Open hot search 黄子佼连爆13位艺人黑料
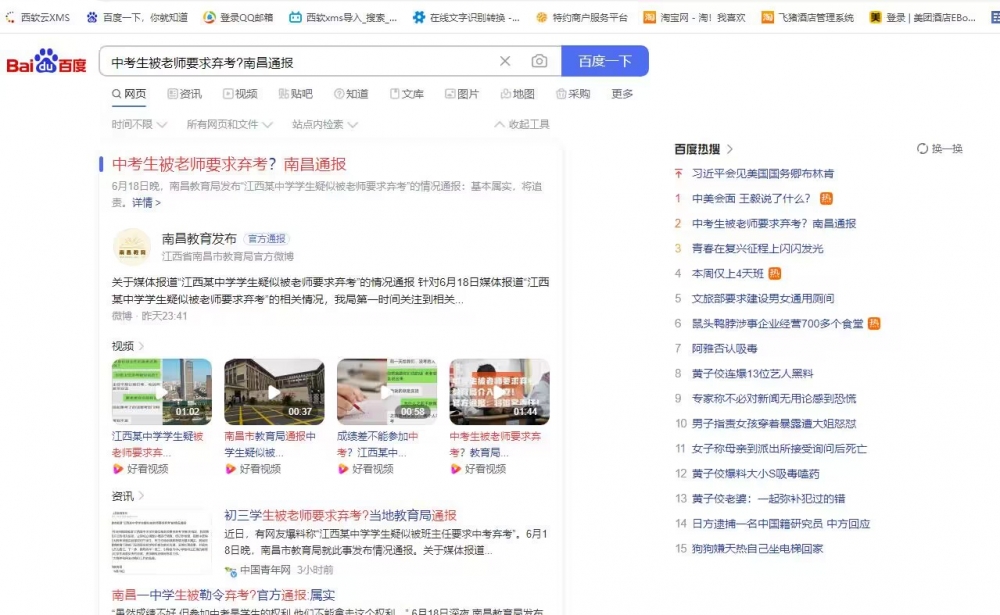The height and width of the screenshot is (615, 1000). click(753, 373)
